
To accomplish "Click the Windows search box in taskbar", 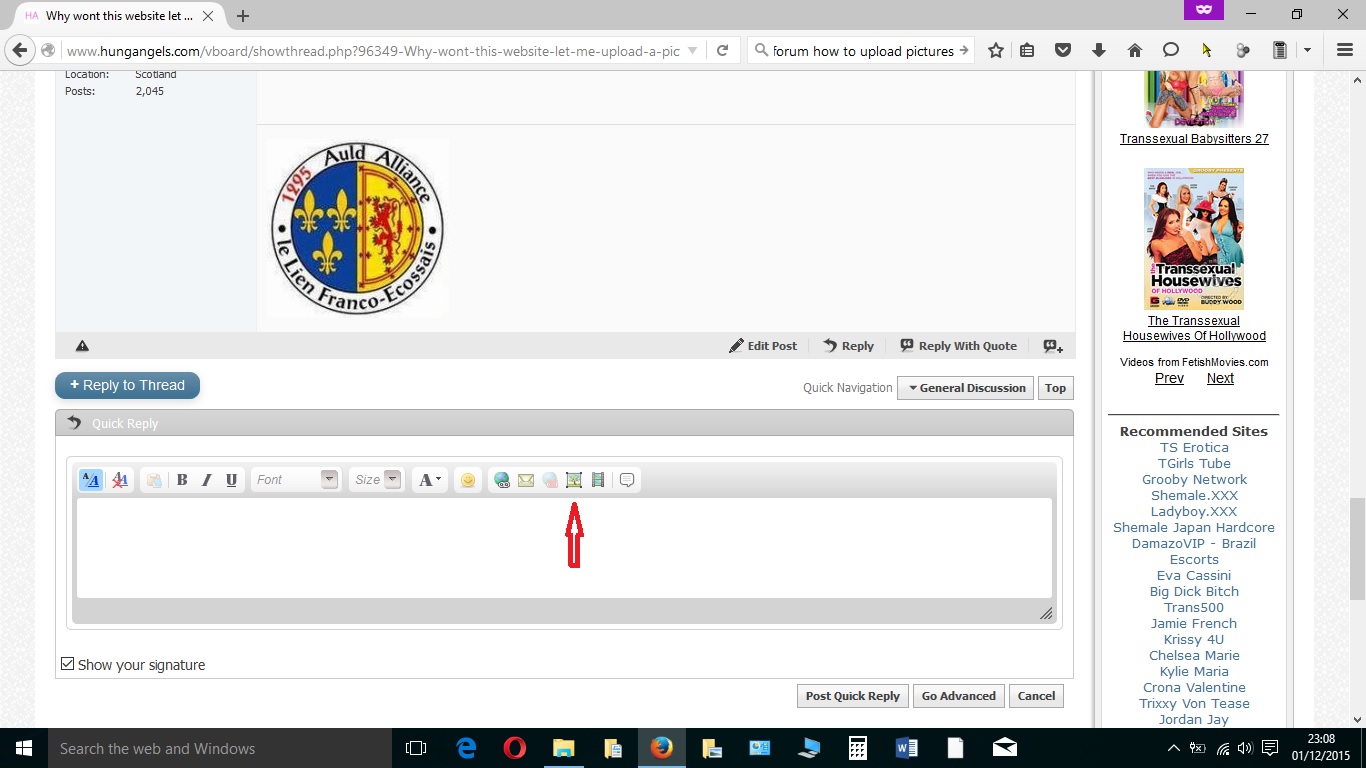I will (x=220, y=748).
